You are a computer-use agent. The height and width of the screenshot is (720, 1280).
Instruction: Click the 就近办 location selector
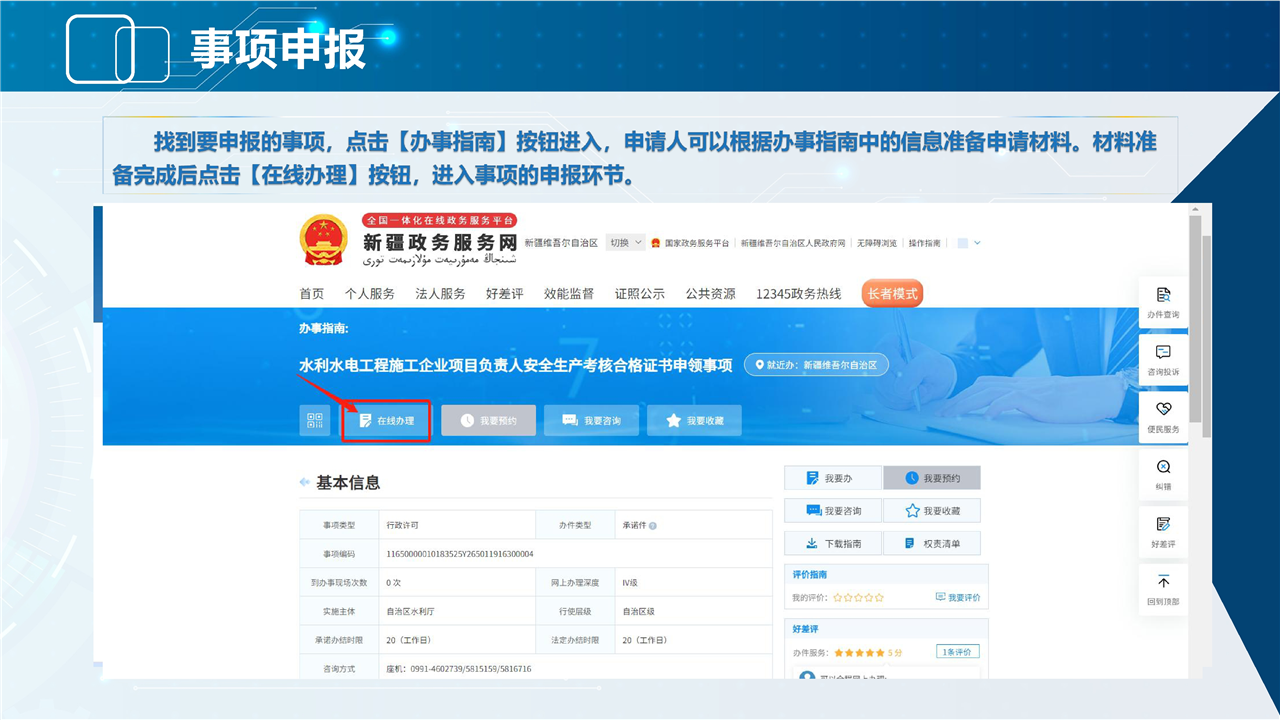point(816,366)
